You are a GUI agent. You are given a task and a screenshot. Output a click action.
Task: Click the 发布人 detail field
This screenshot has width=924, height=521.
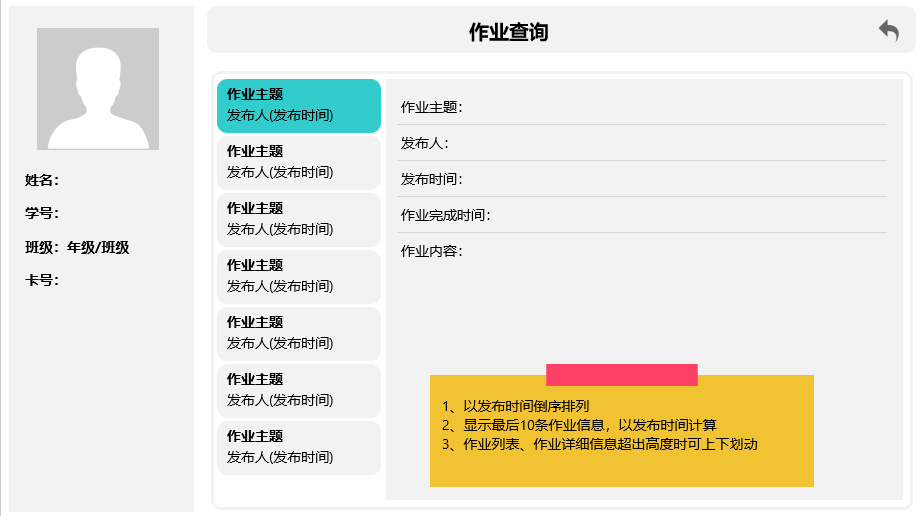click(x=640, y=143)
